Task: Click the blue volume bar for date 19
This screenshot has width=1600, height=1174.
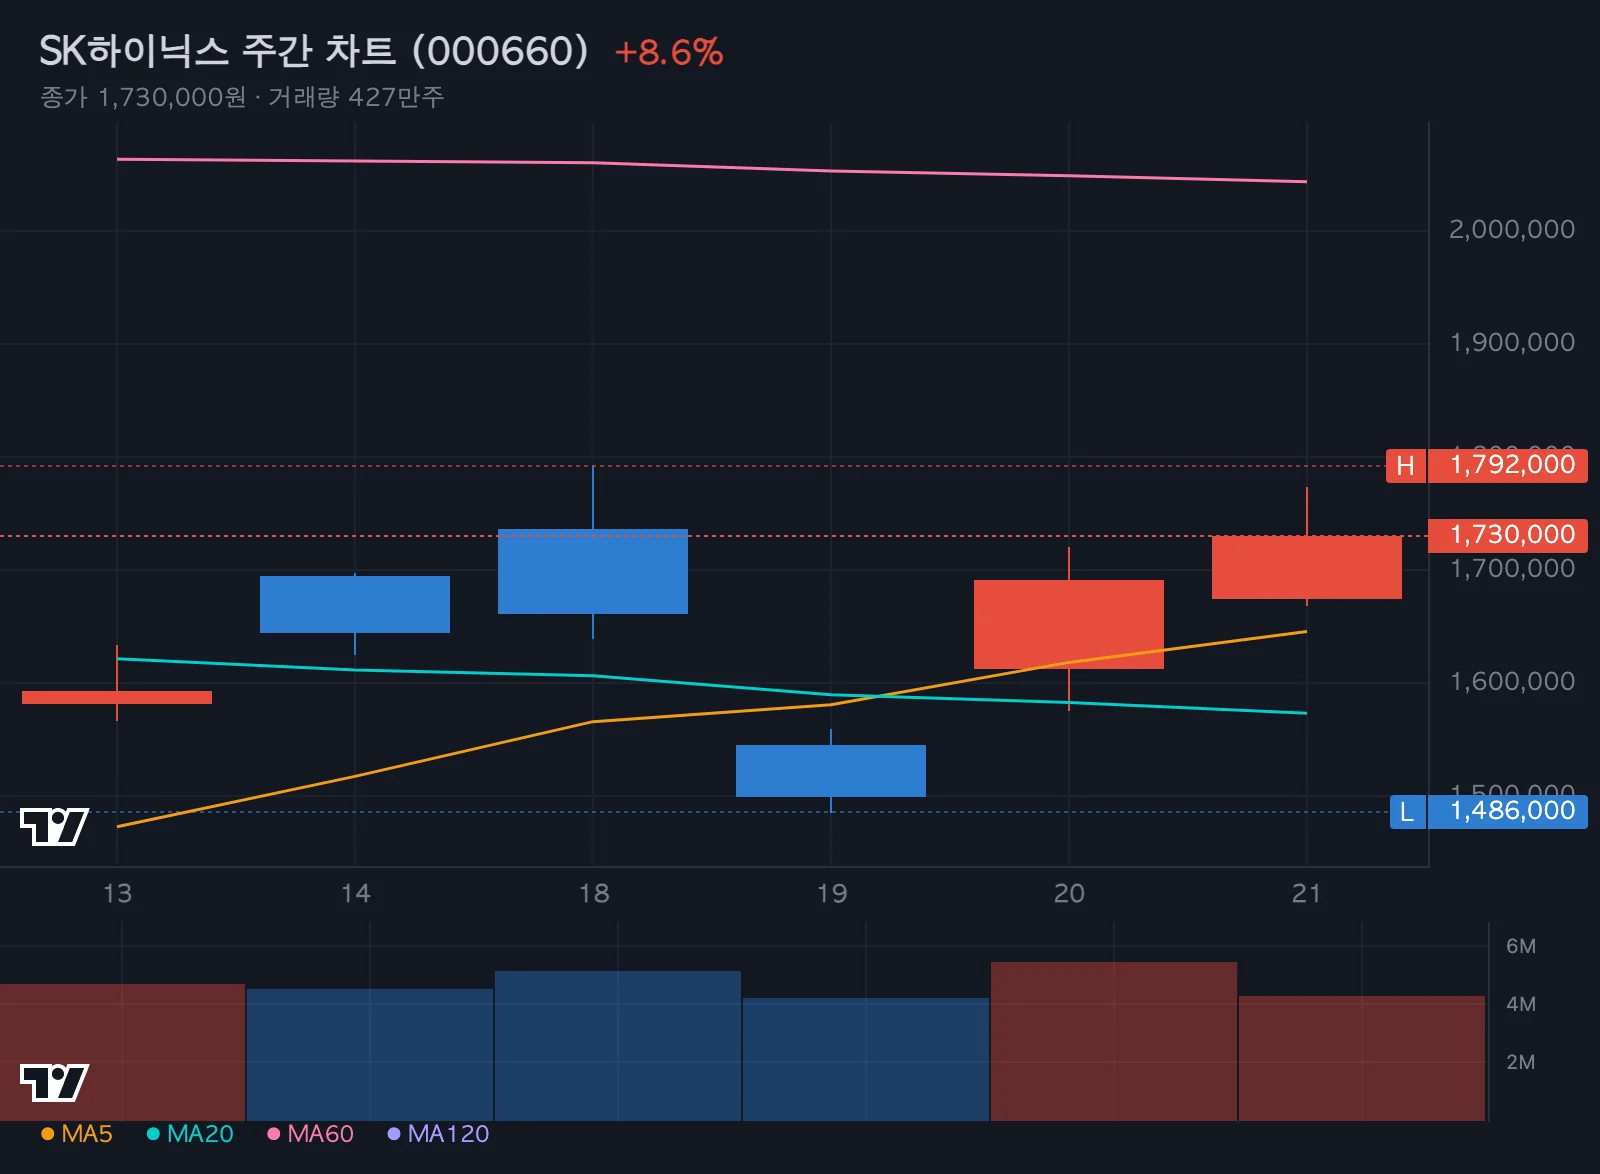Action: tap(866, 1059)
